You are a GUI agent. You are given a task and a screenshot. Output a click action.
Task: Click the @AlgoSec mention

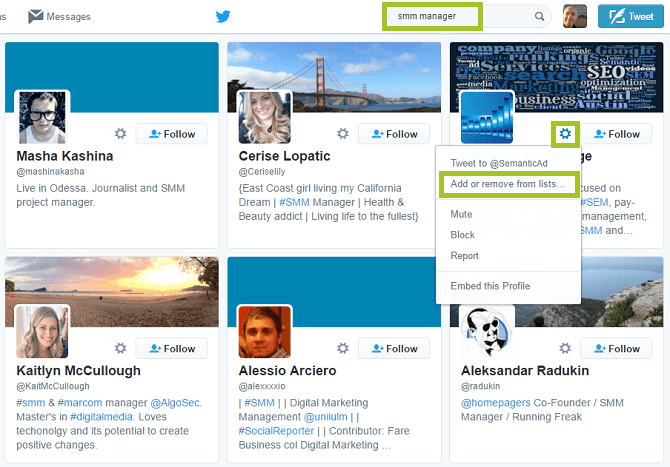click(x=175, y=402)
